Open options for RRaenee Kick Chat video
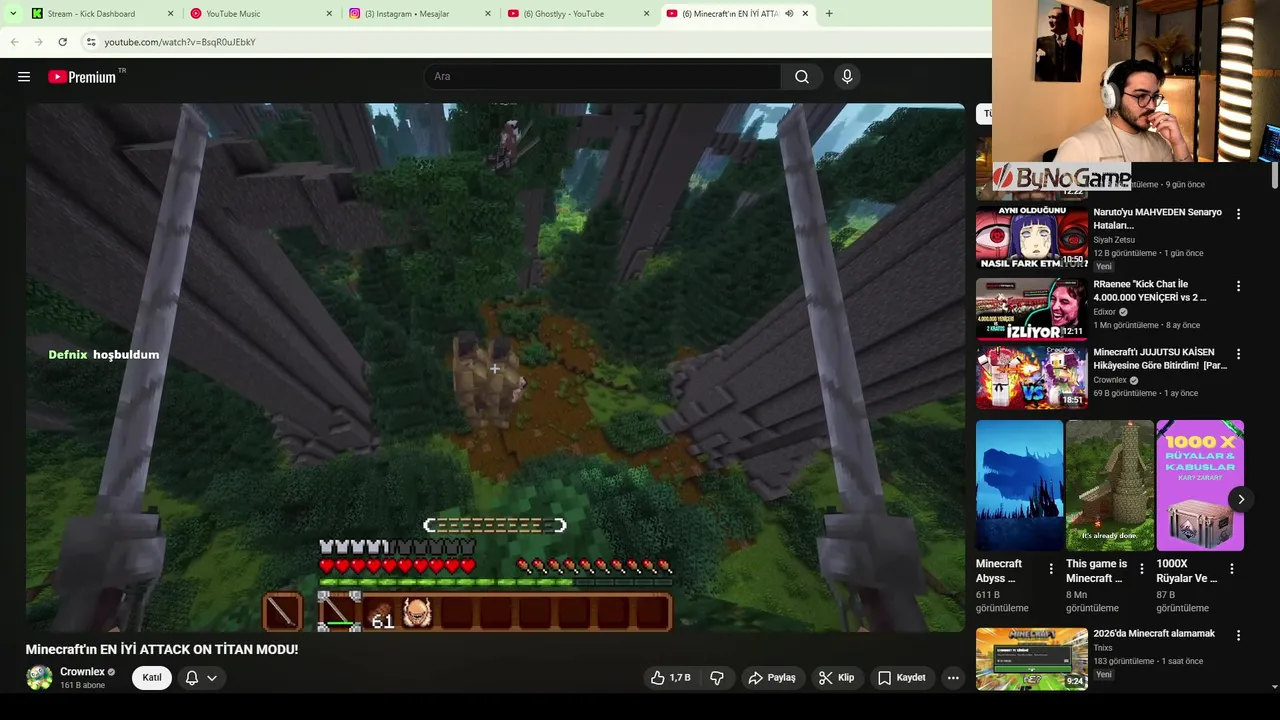This screenshot has height=720, width=1280. pos(1238,286)
